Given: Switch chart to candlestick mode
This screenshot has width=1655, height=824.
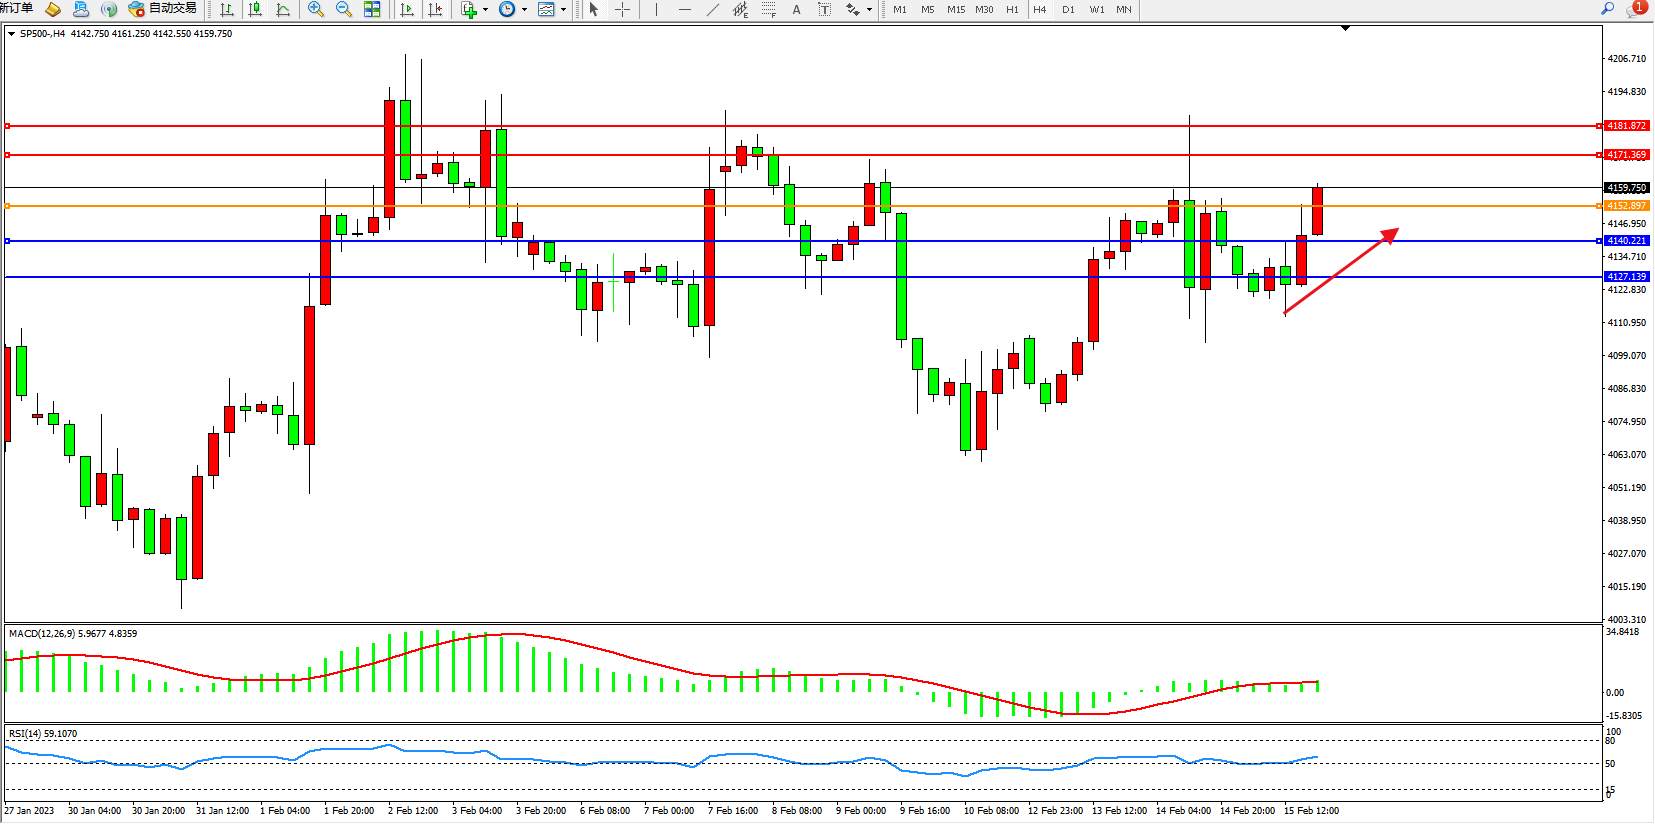Looking at the screenshot, I should click(255, 9).
